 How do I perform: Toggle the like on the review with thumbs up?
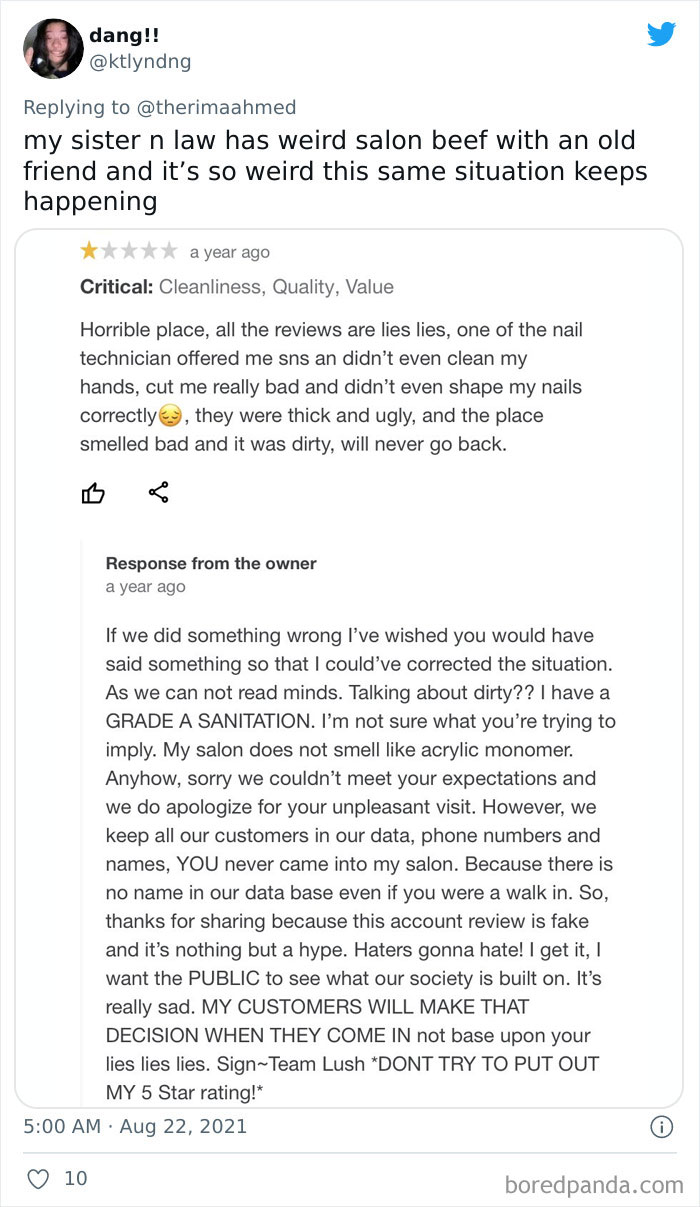coord(94,492)
